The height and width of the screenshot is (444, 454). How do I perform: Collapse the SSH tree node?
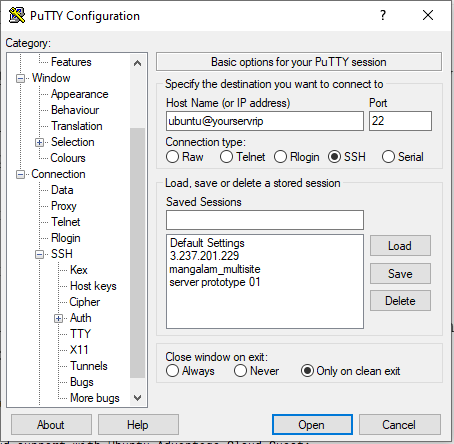tap(39, 255)
